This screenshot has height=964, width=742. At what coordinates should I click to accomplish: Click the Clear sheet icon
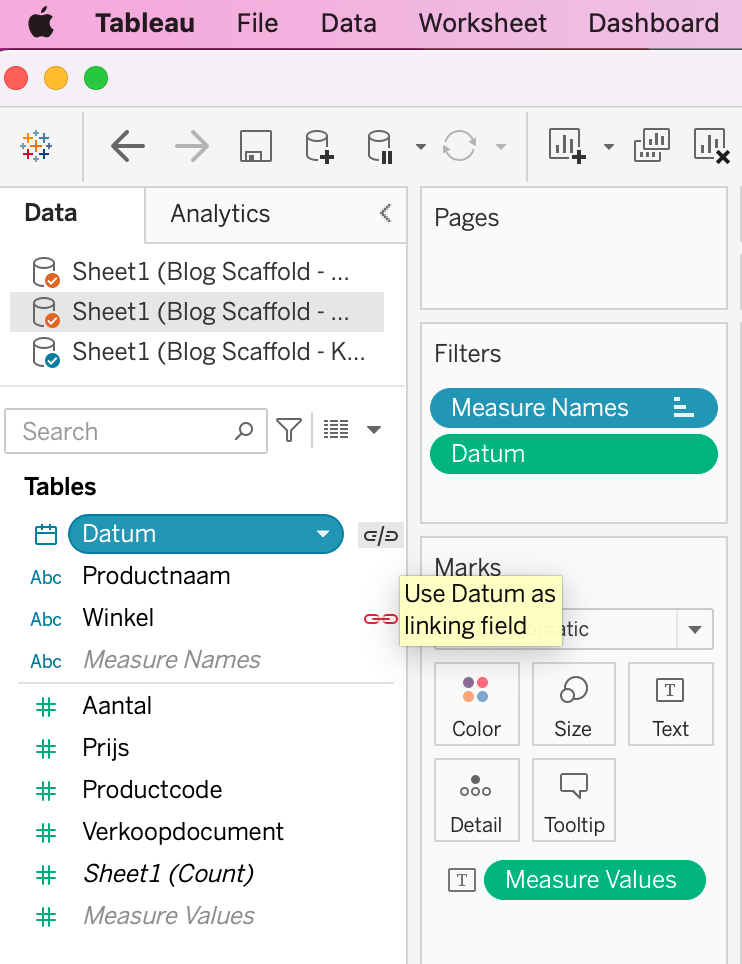point(712,146)
